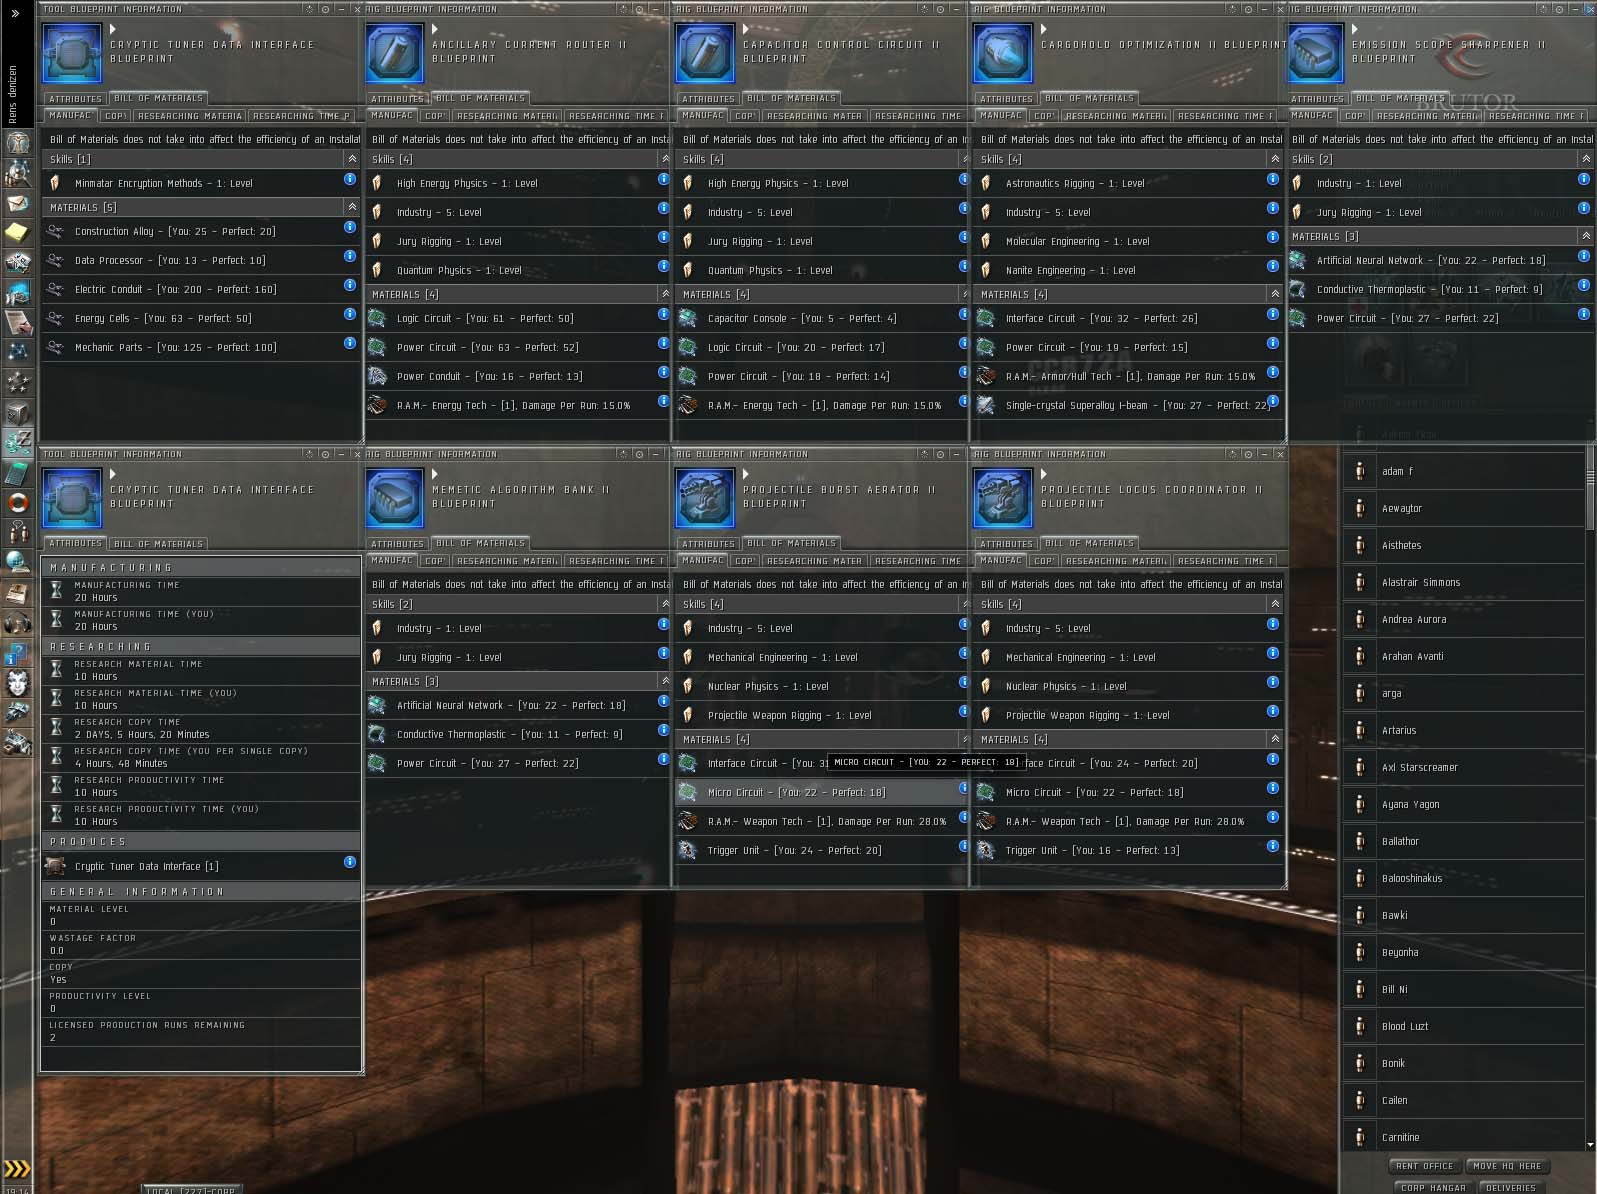This screenshot has width=1597, height=1194.
Task: Open Bill of Materials tab in bottom Cryptic Tuner window
Action: (159, 544)
